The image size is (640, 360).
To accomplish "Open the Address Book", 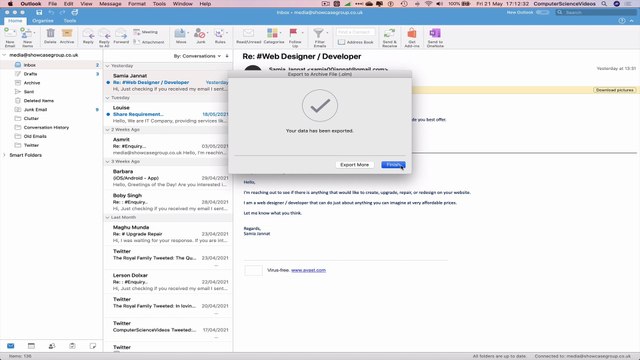I will 356,42.
